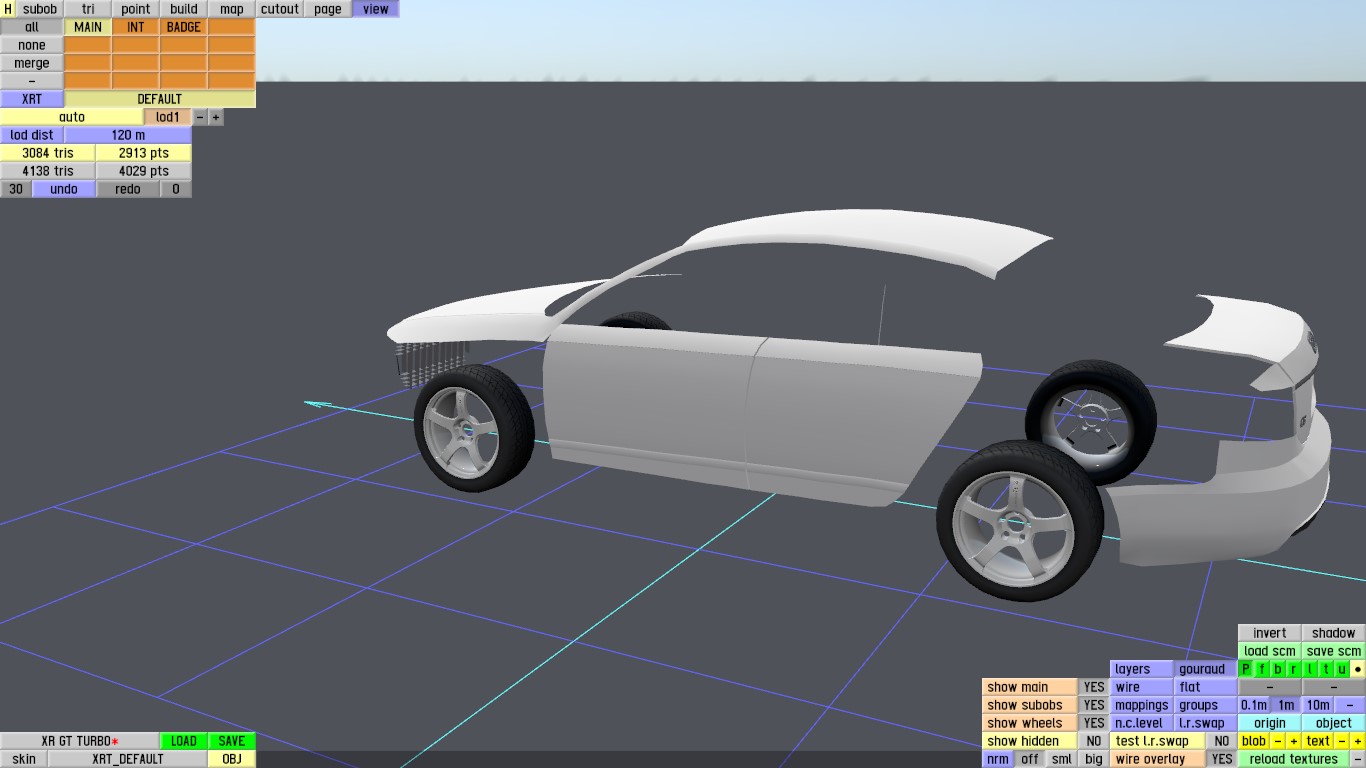Image resolution: width=1366 pixels, height=768 pixels.
Task: Switch to the t top view
Action: click(x=1326, y=669)
